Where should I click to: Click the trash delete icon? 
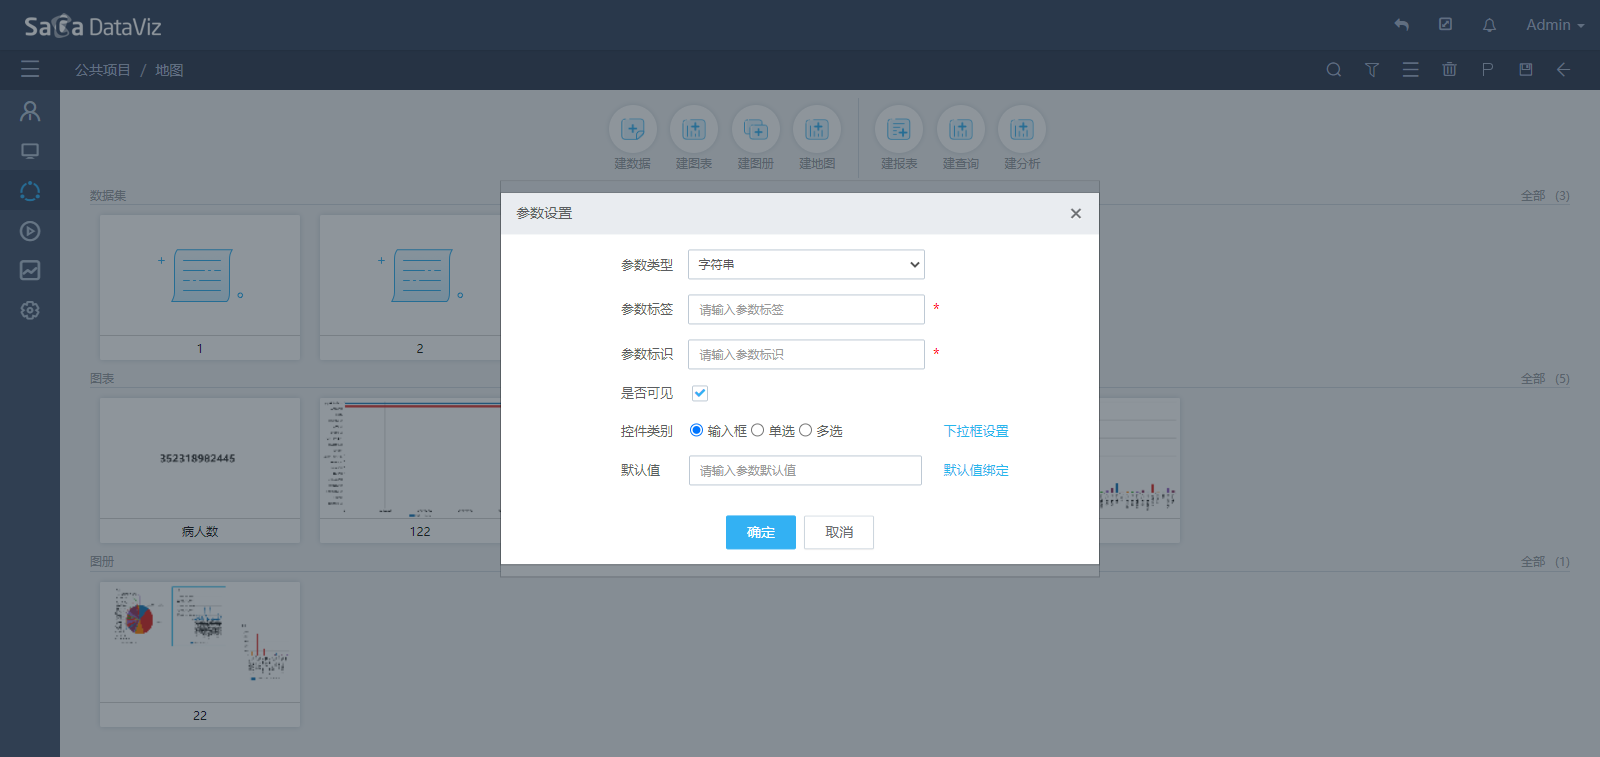click(1449, 70)
